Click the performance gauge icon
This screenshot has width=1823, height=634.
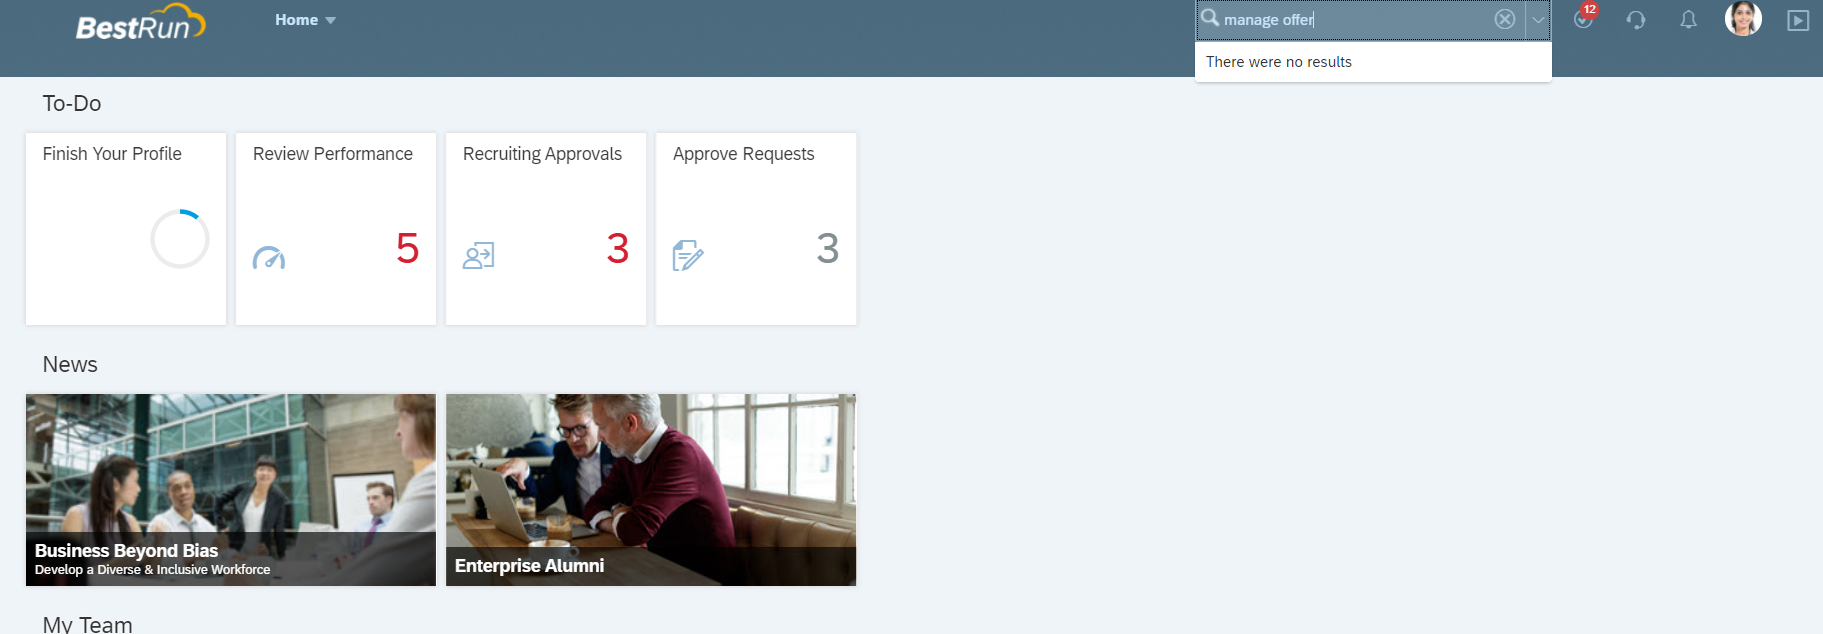tap(269, 258)
